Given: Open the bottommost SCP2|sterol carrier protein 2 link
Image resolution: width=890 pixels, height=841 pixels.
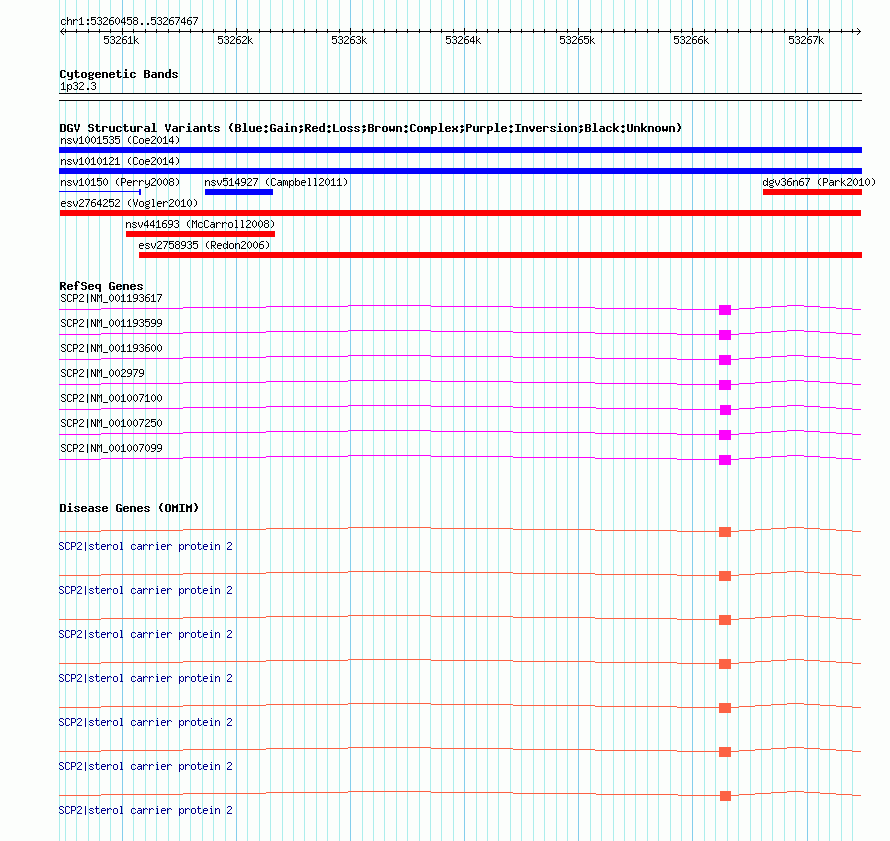Looking at the screenshot, I should [146, 810].
